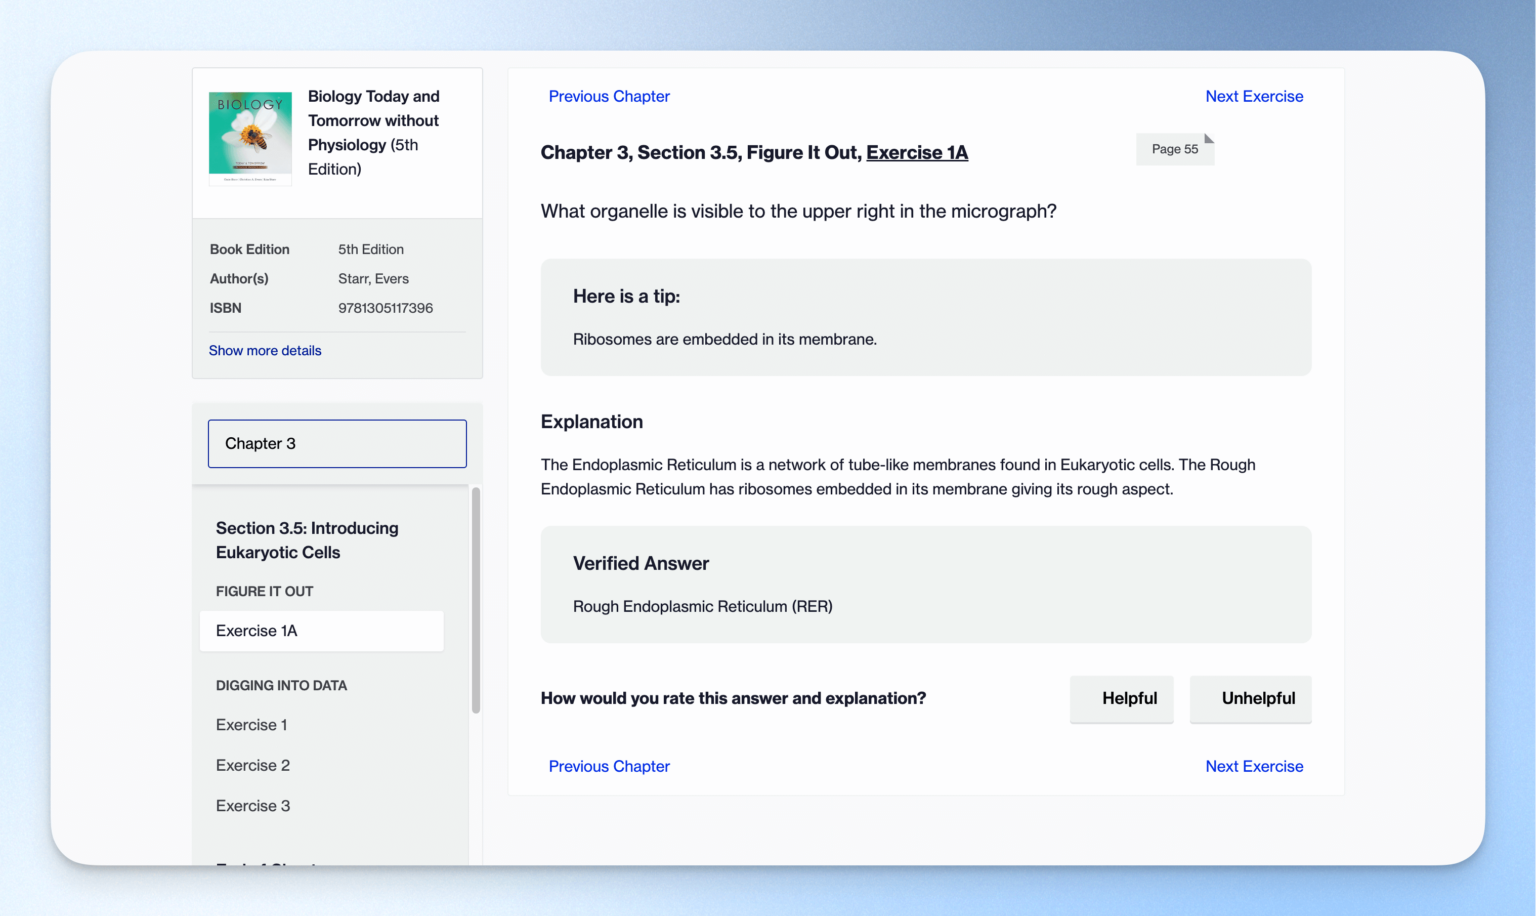The height and width of the screenshot is (916, 1536).
Task: Click bottom Next Exercise link
Action: tap(1254, 767)
